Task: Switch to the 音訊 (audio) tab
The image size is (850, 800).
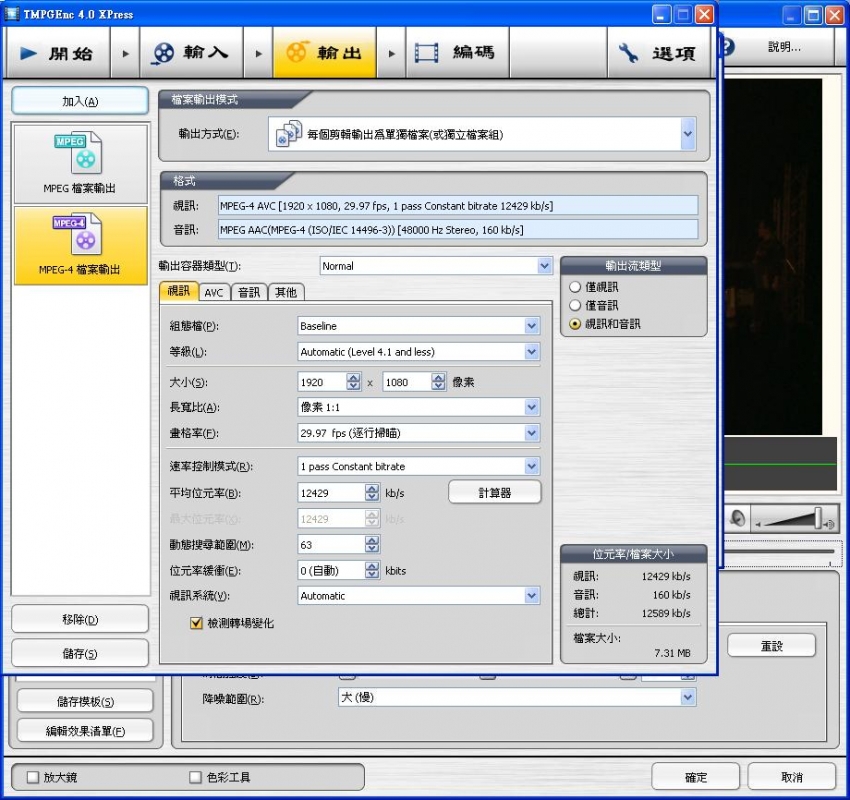Action: 249,292
